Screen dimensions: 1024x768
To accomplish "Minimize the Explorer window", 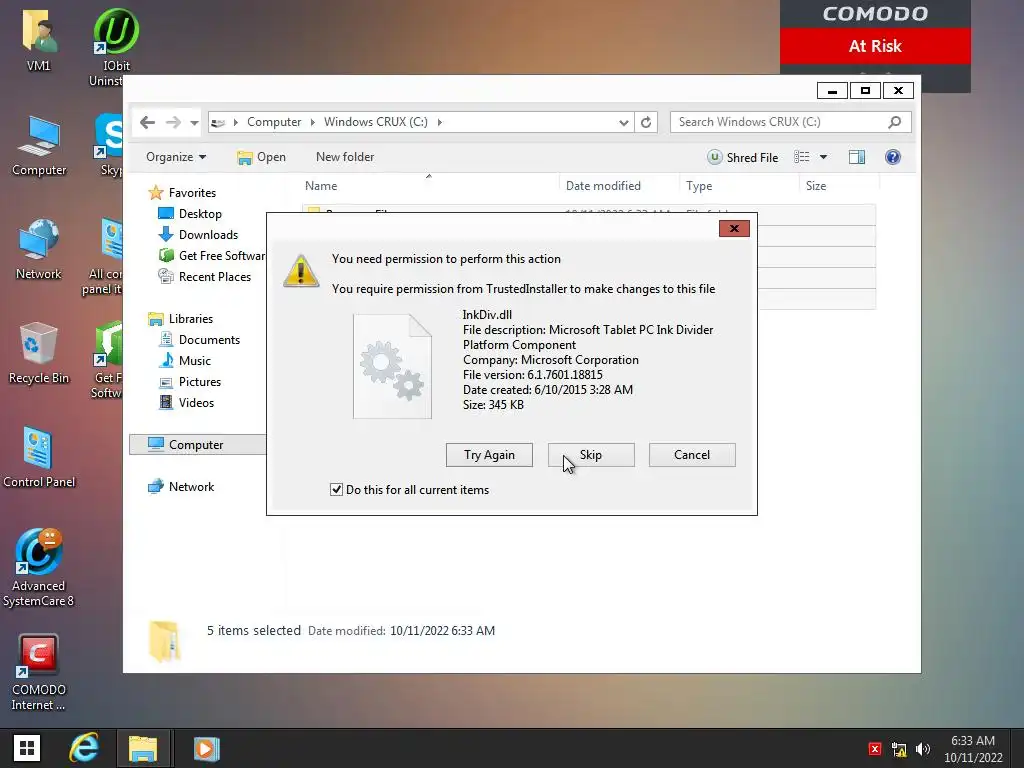I will point(832,91).
